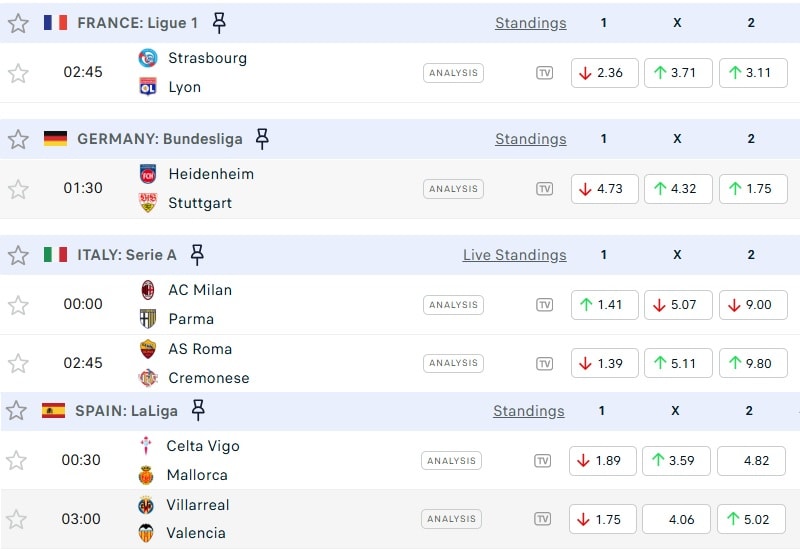The image size is (800, 552).
Task: Pin the Italy Serie A league
Action: (x=197, y=255)
